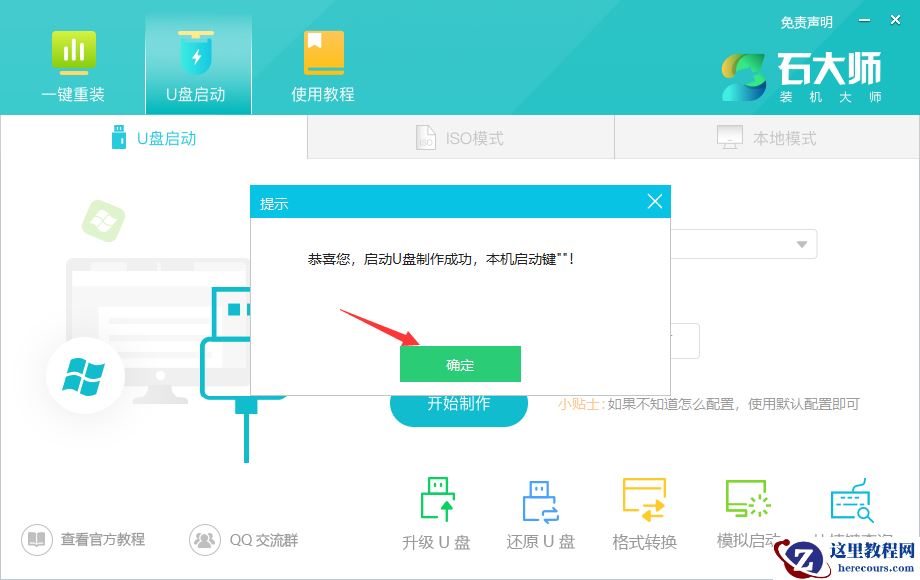The image size is (920, 580).
Task: Switch to the ISO模式 tab
Action: point(460,137)
